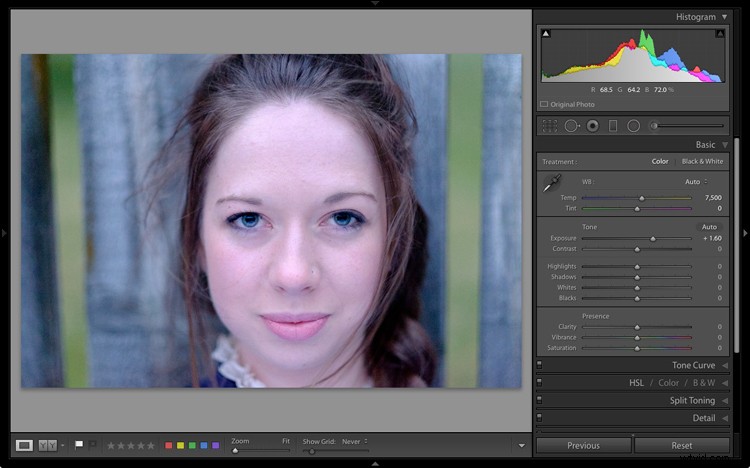
Task: Open the WB Auto preset dropdown
Action: (x=696, y=182)
